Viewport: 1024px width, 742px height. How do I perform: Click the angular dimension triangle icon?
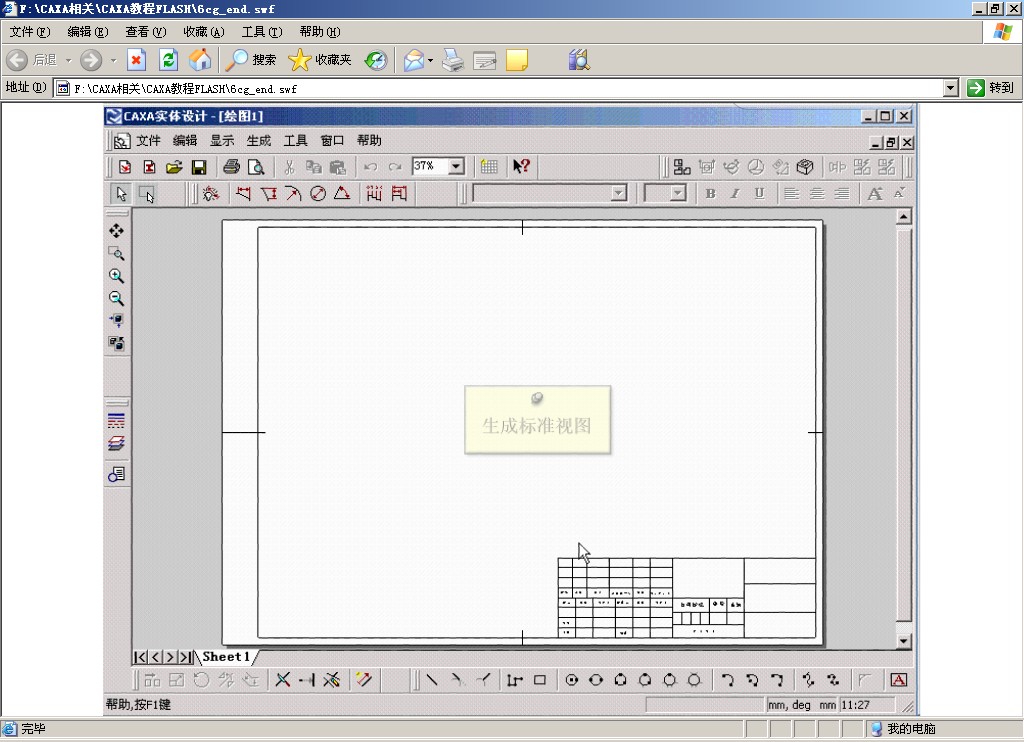tap(342, 194)
